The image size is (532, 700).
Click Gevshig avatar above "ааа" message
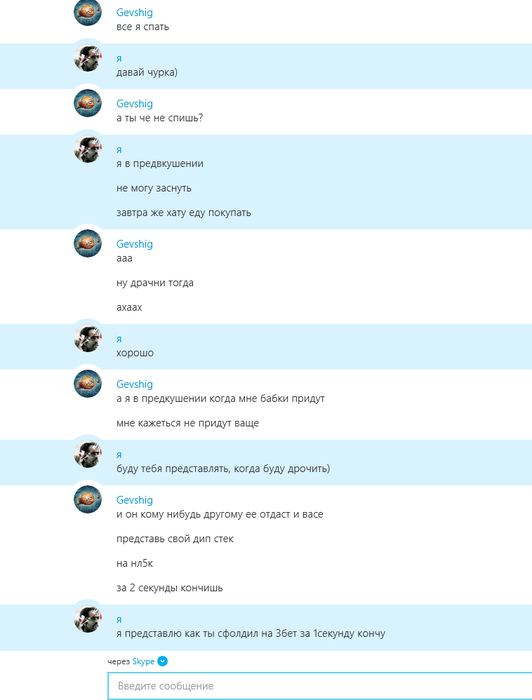(x=87, y=244)
